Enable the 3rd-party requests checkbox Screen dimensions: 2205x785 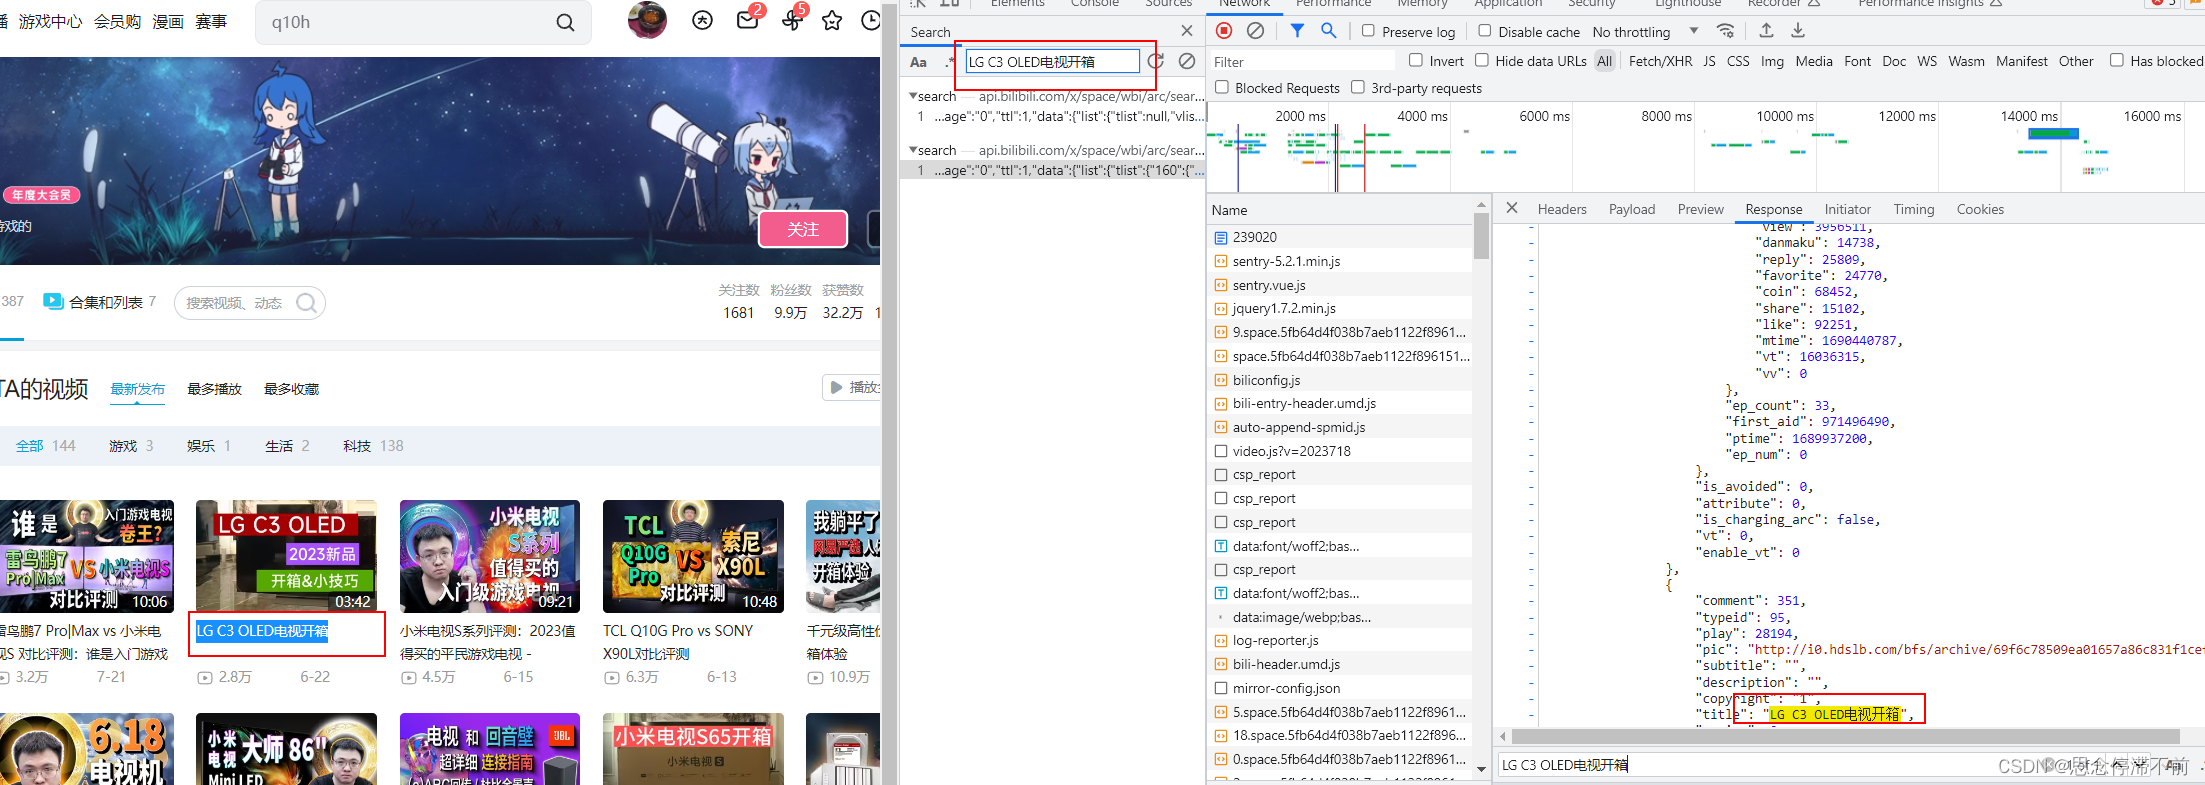tap(1358, 87)
